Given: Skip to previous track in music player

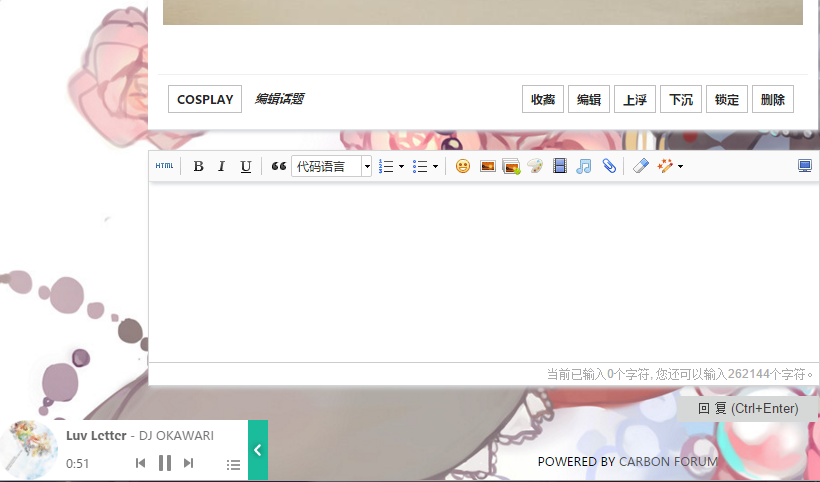Looking at the screenshot, I should (140, 463).
